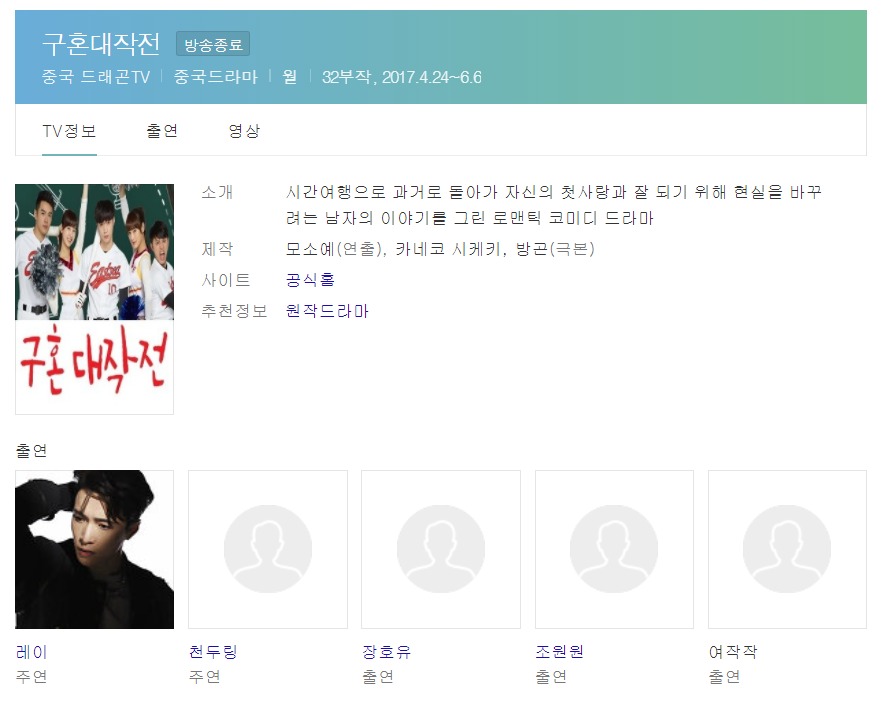882x705 pixels.
Task: Select the TV정보 tab
Action: 69,131
